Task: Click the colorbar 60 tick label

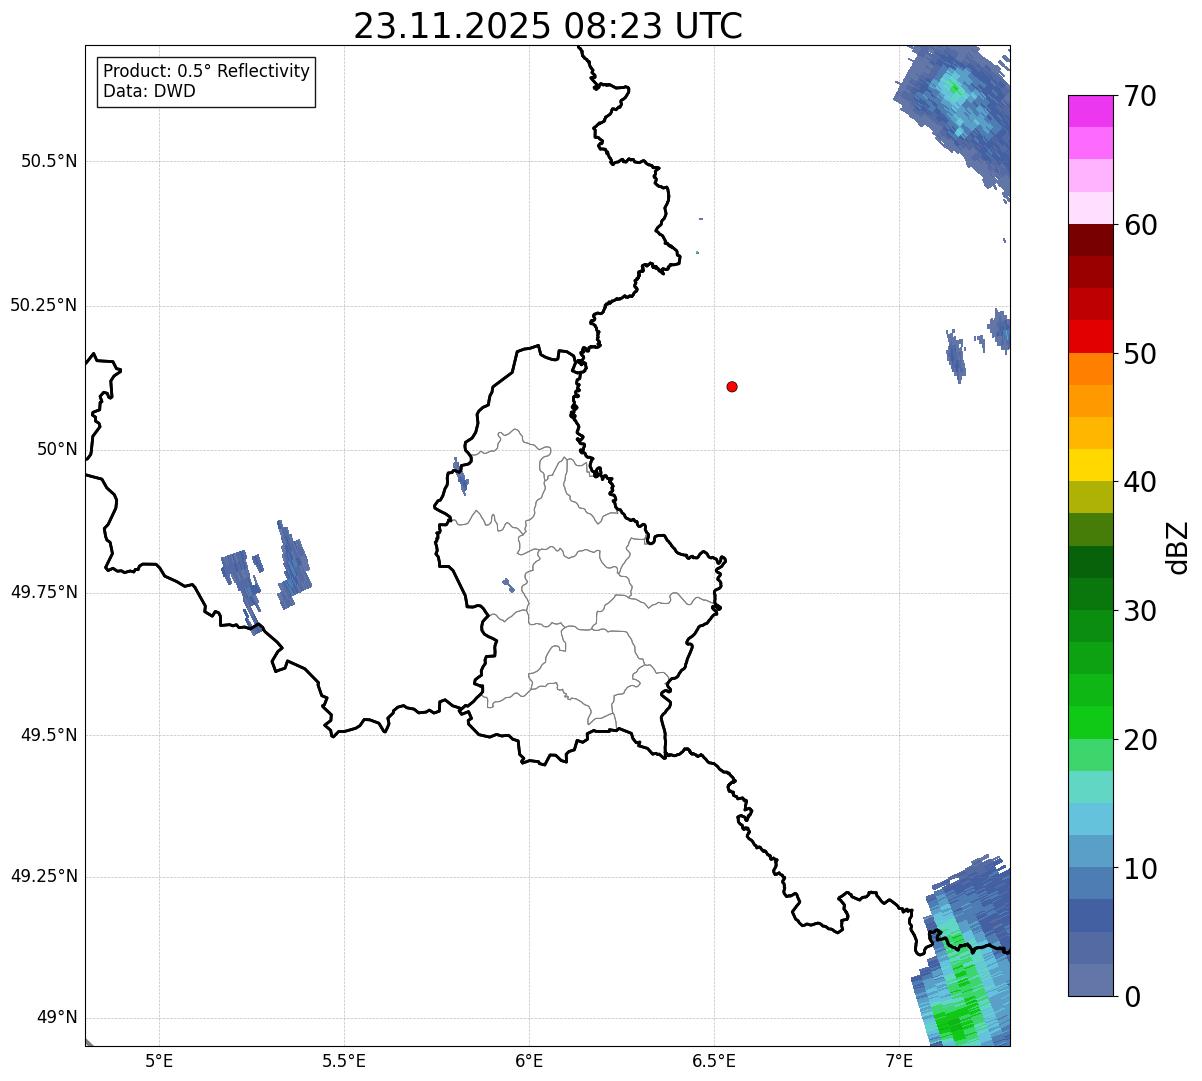Action: (x=1139, y=225)
